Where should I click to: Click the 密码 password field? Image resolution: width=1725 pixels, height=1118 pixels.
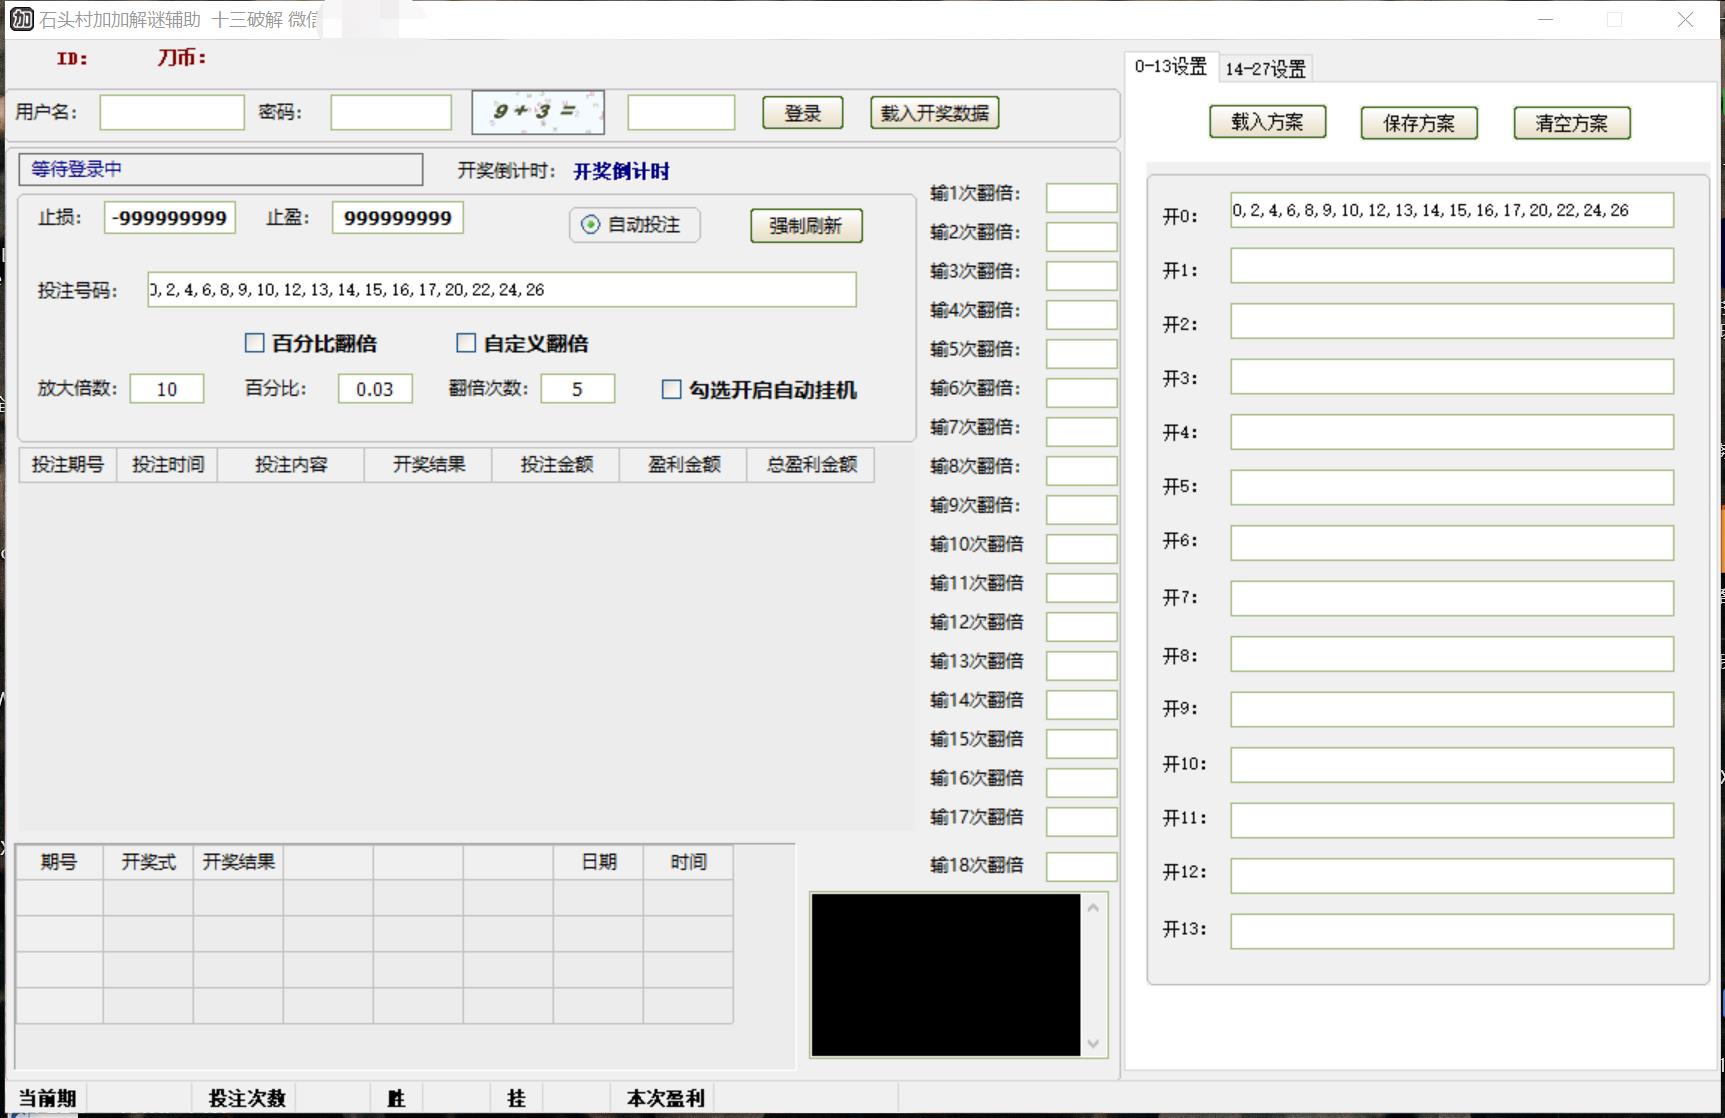click(390, 112)
